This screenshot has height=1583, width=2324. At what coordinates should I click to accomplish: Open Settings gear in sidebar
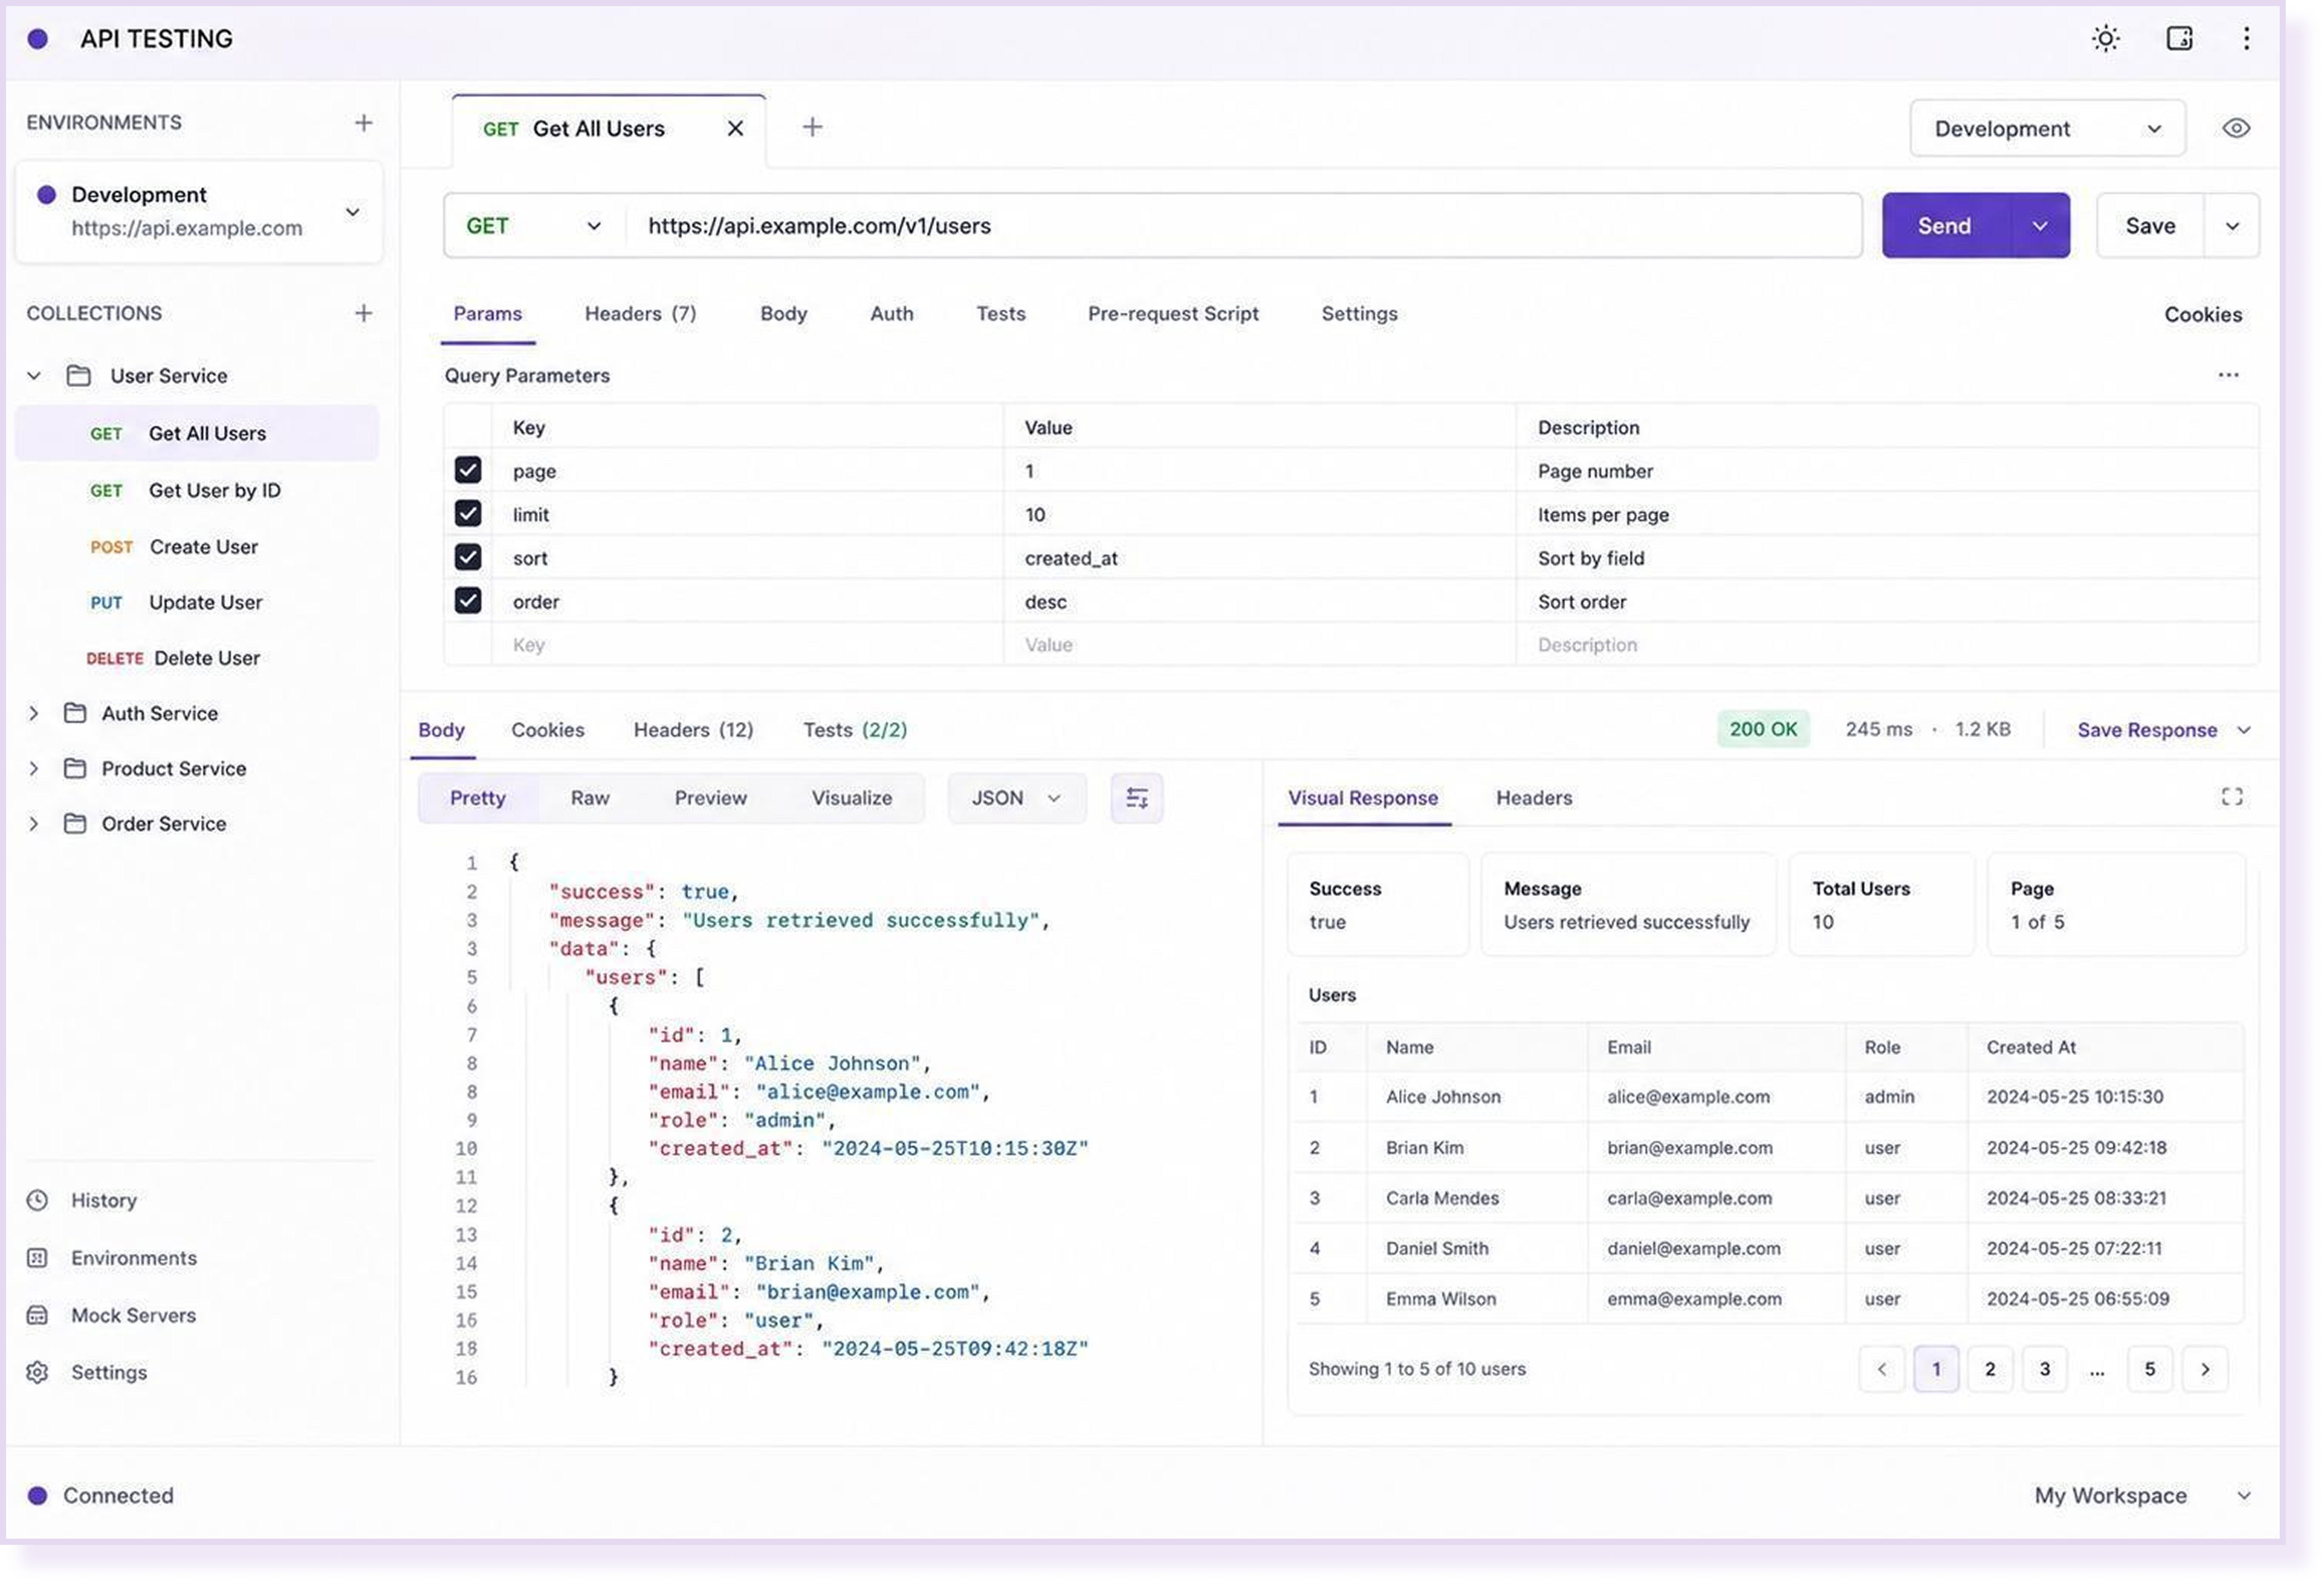[87, 1372]
